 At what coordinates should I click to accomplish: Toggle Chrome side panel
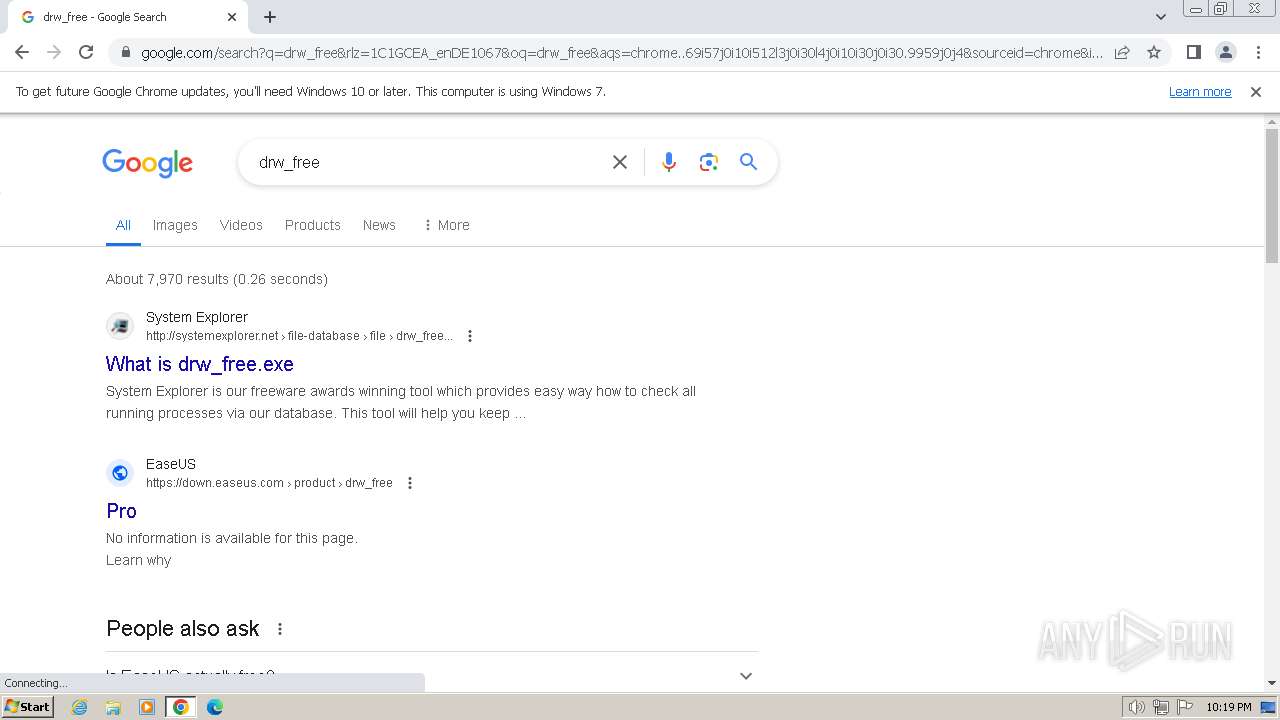tap(1193, 52)
